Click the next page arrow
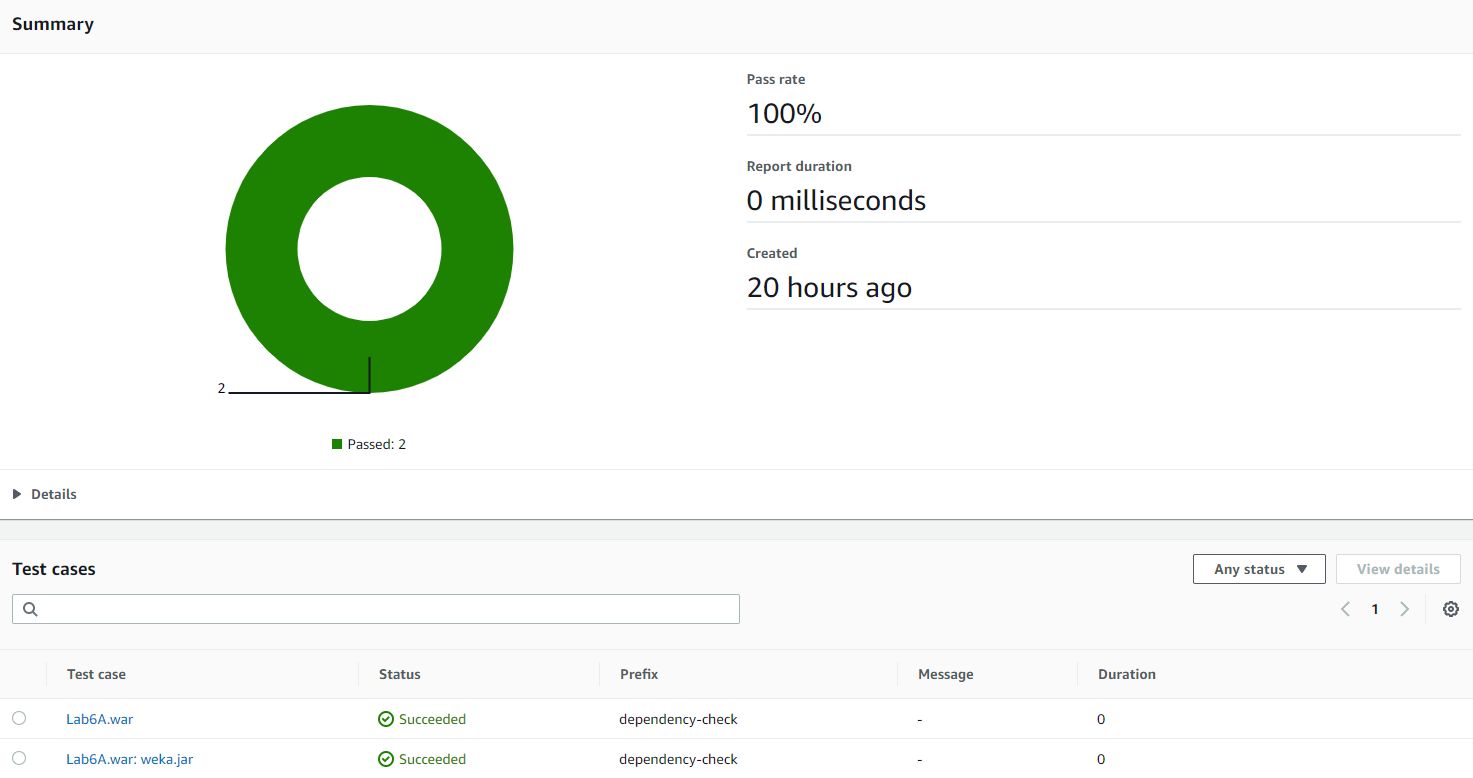Image resolution: width=1473 pixels, height=778 pixels. coord(1404,609)
